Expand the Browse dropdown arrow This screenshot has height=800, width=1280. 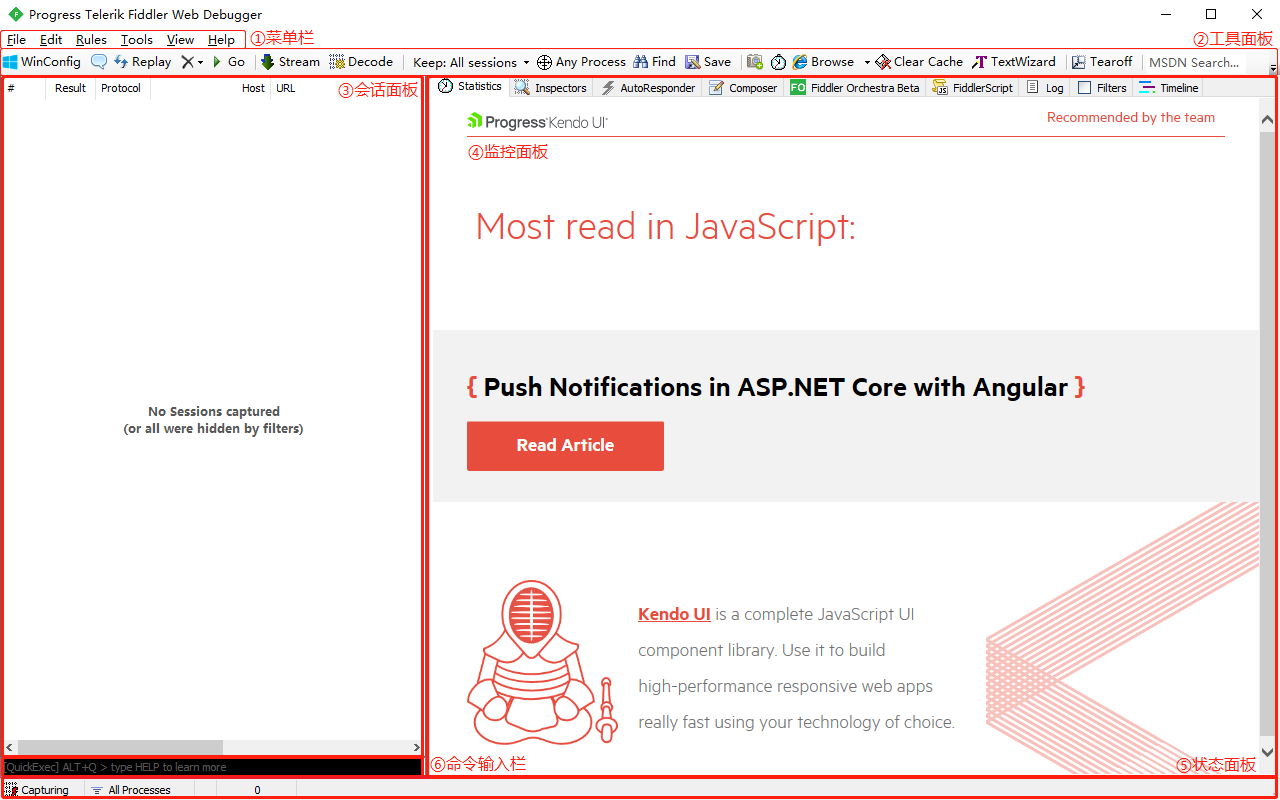[867, 62]
